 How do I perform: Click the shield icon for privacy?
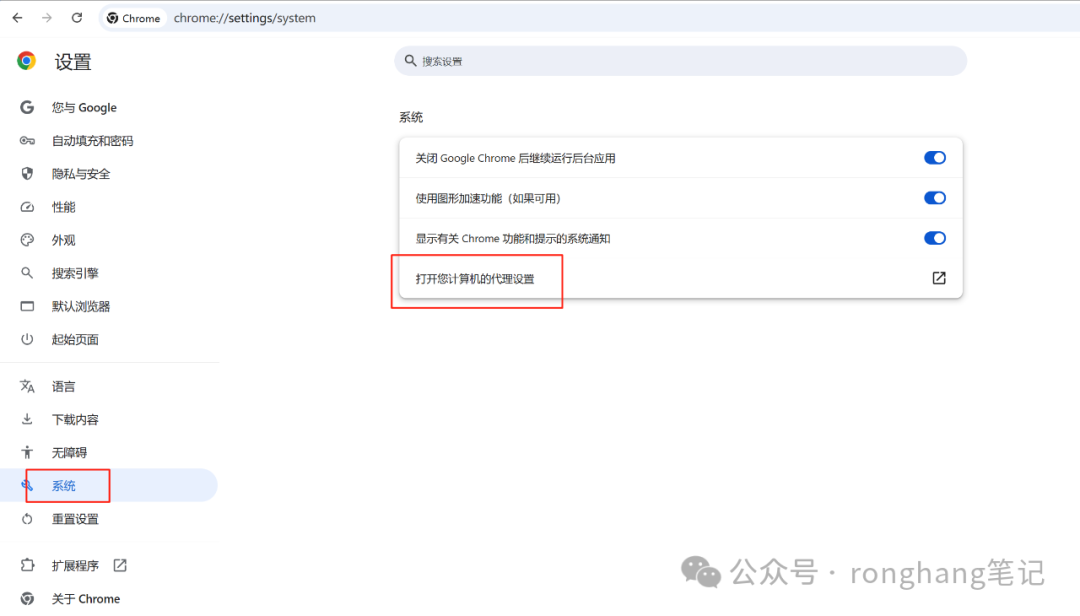27,174
